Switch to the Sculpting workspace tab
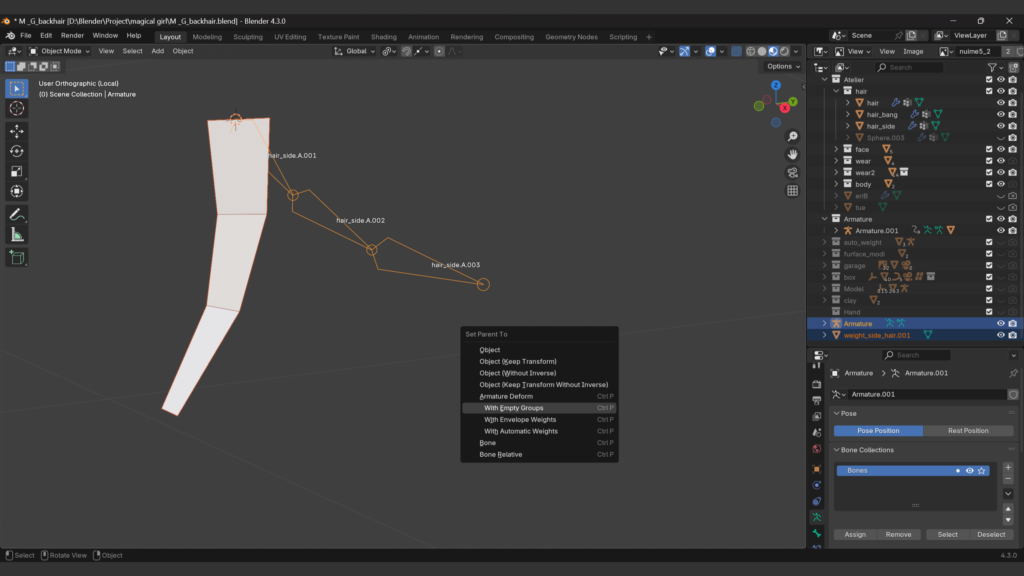The image size is (1024, 576). [247, 37]
